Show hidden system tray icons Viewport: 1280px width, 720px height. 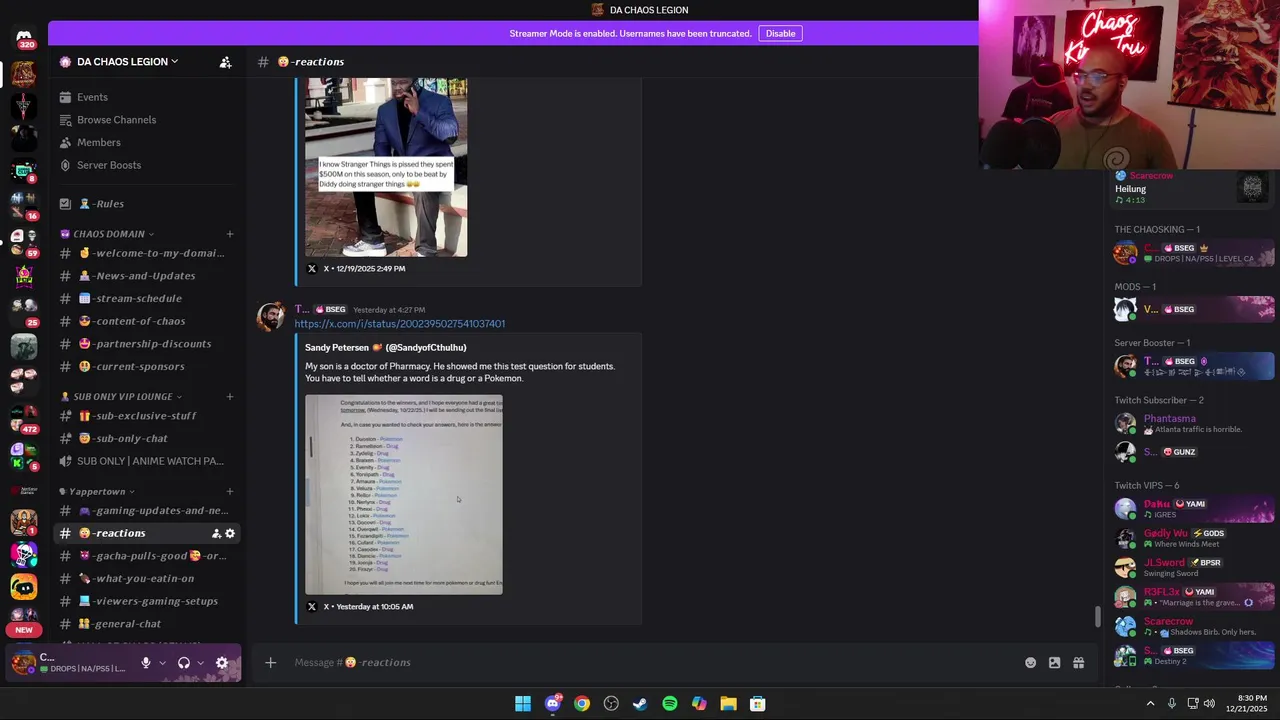[x=1150, y=704]
